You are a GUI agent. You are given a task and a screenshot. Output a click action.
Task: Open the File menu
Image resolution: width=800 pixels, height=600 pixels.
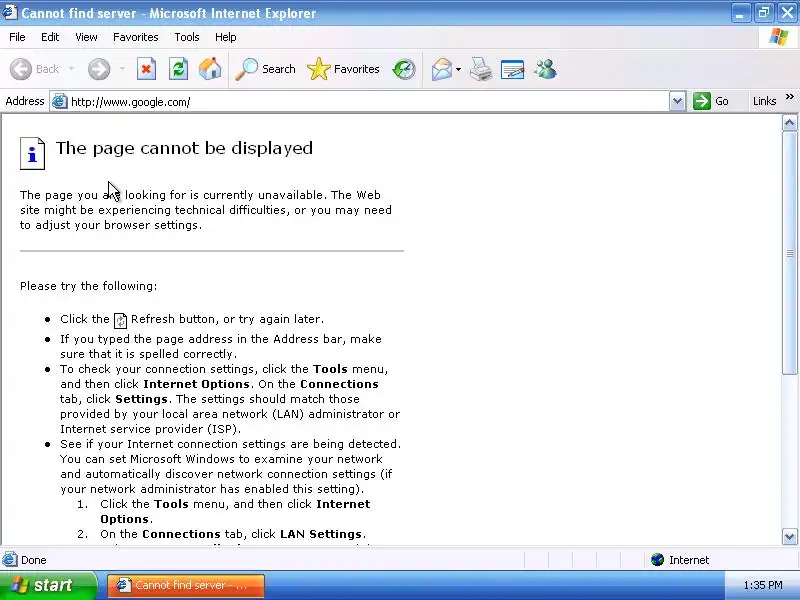17,37
